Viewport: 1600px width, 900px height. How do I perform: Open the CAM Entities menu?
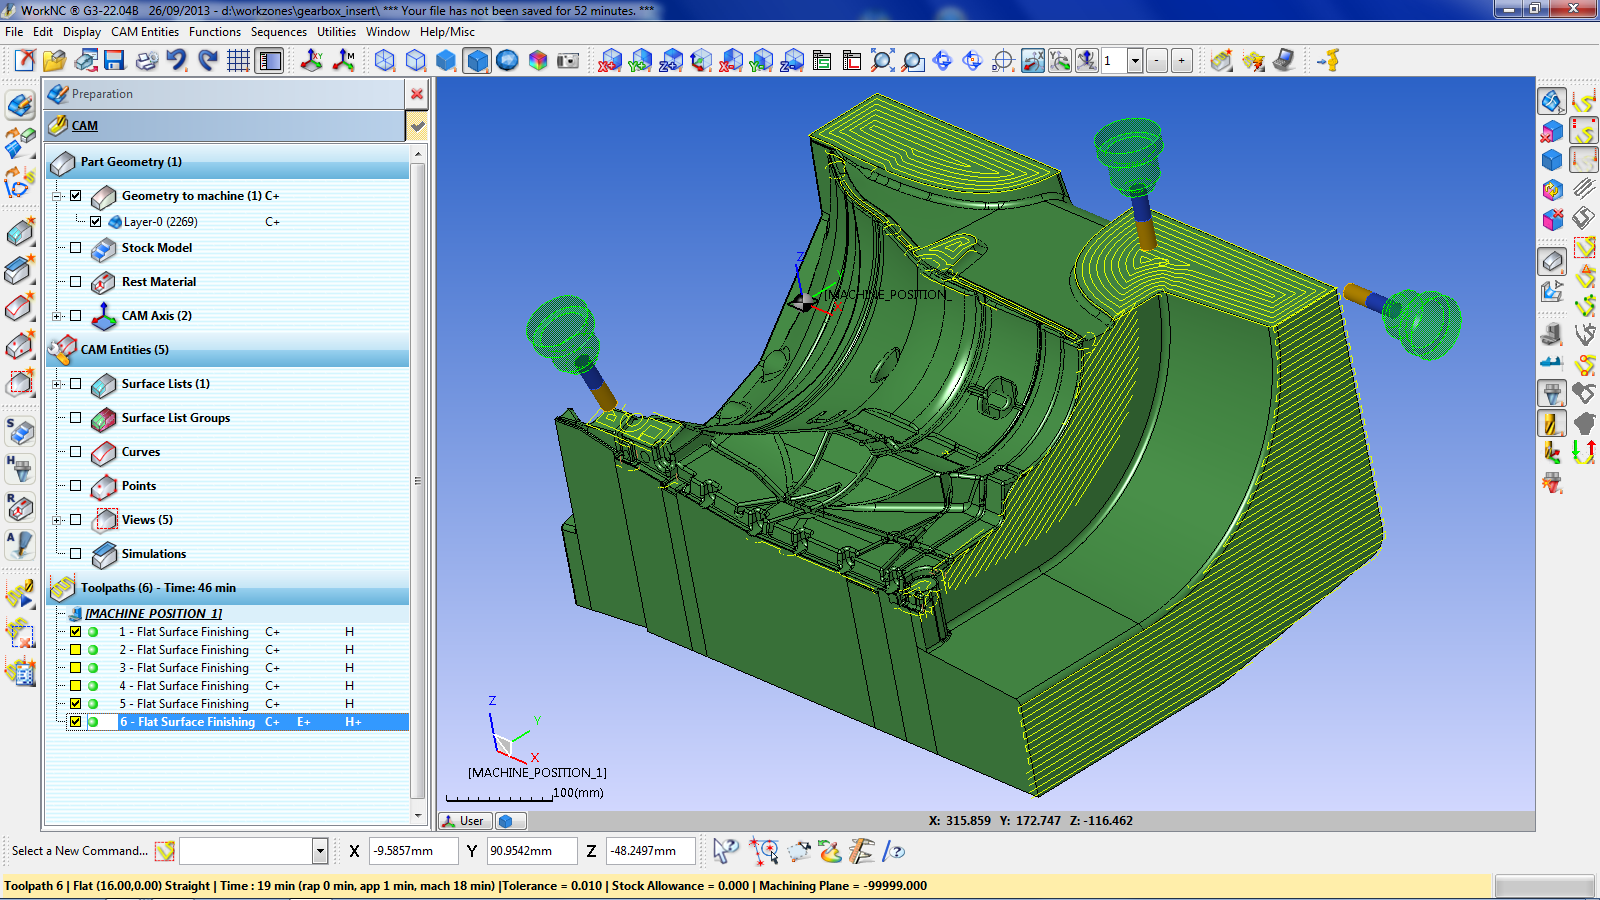pos(145,32)
